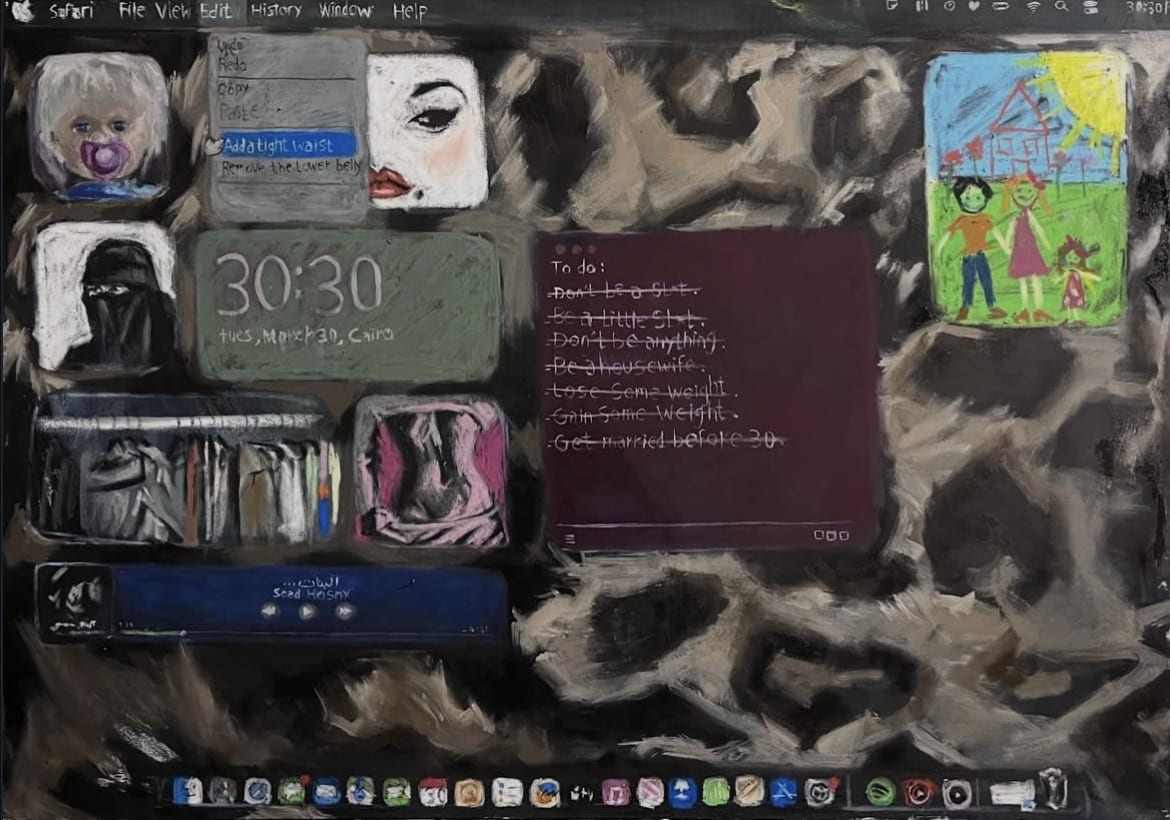Select Copy in the Edit menu
Screen dimensions: 1170x820
tap(234, 89)
